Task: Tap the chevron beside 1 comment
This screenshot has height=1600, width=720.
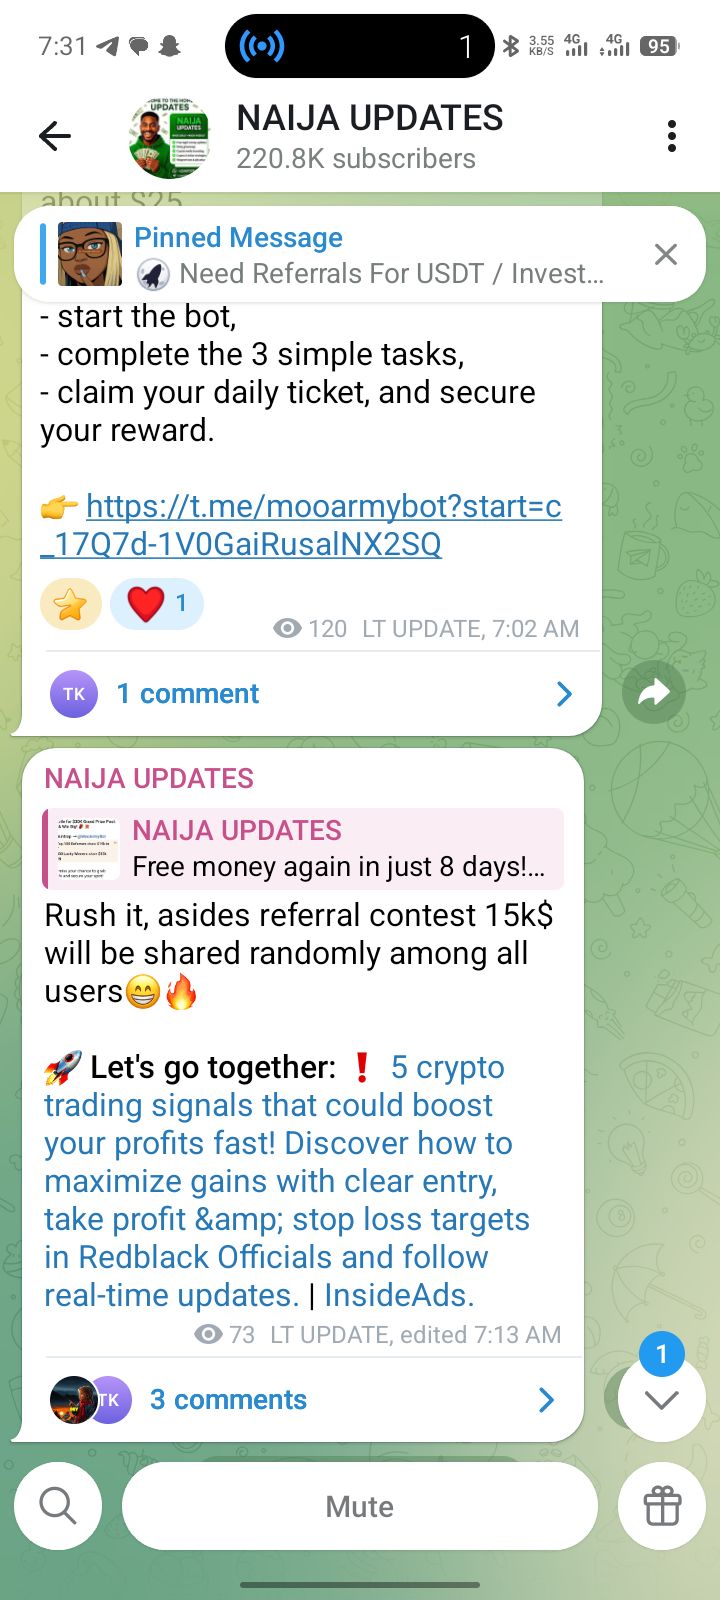Action: coord(564,694)
